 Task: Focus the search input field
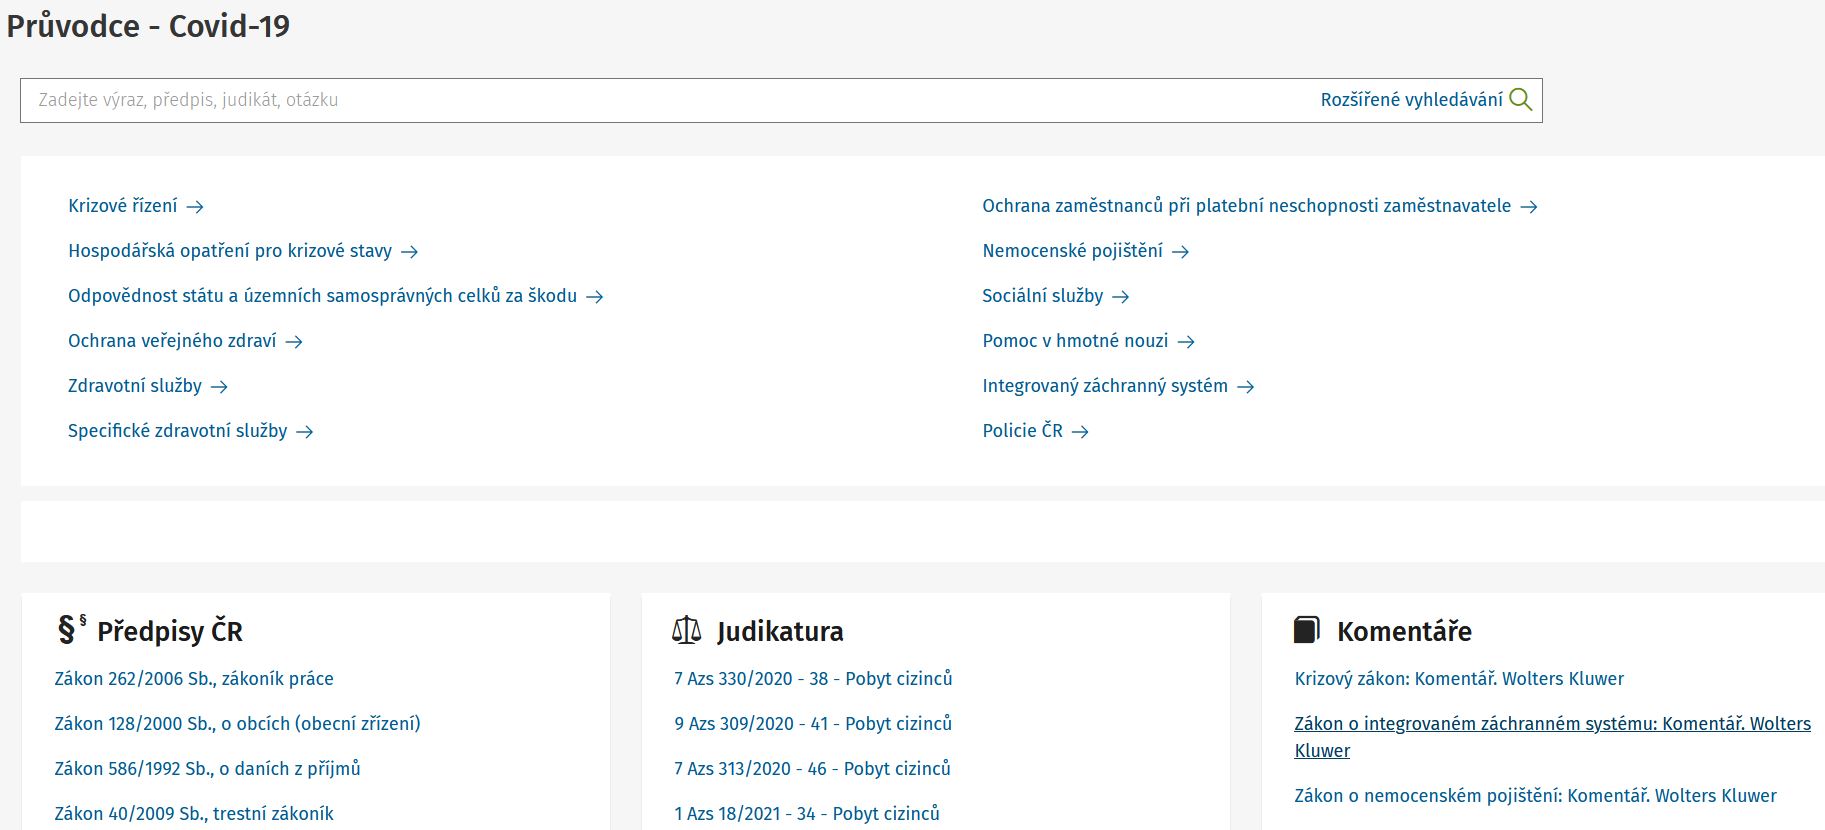coord(660,100)
